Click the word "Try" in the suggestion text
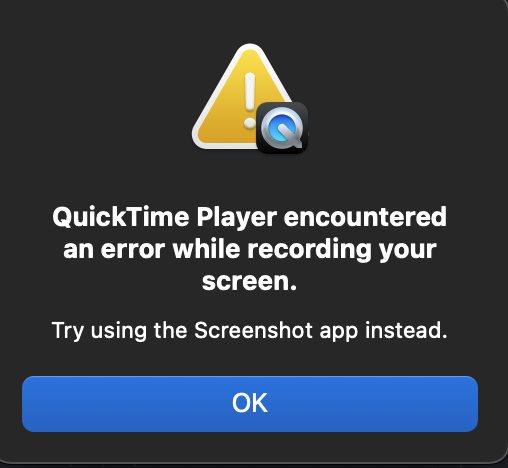This screenshot has width=508, height=468. [68, 331]
